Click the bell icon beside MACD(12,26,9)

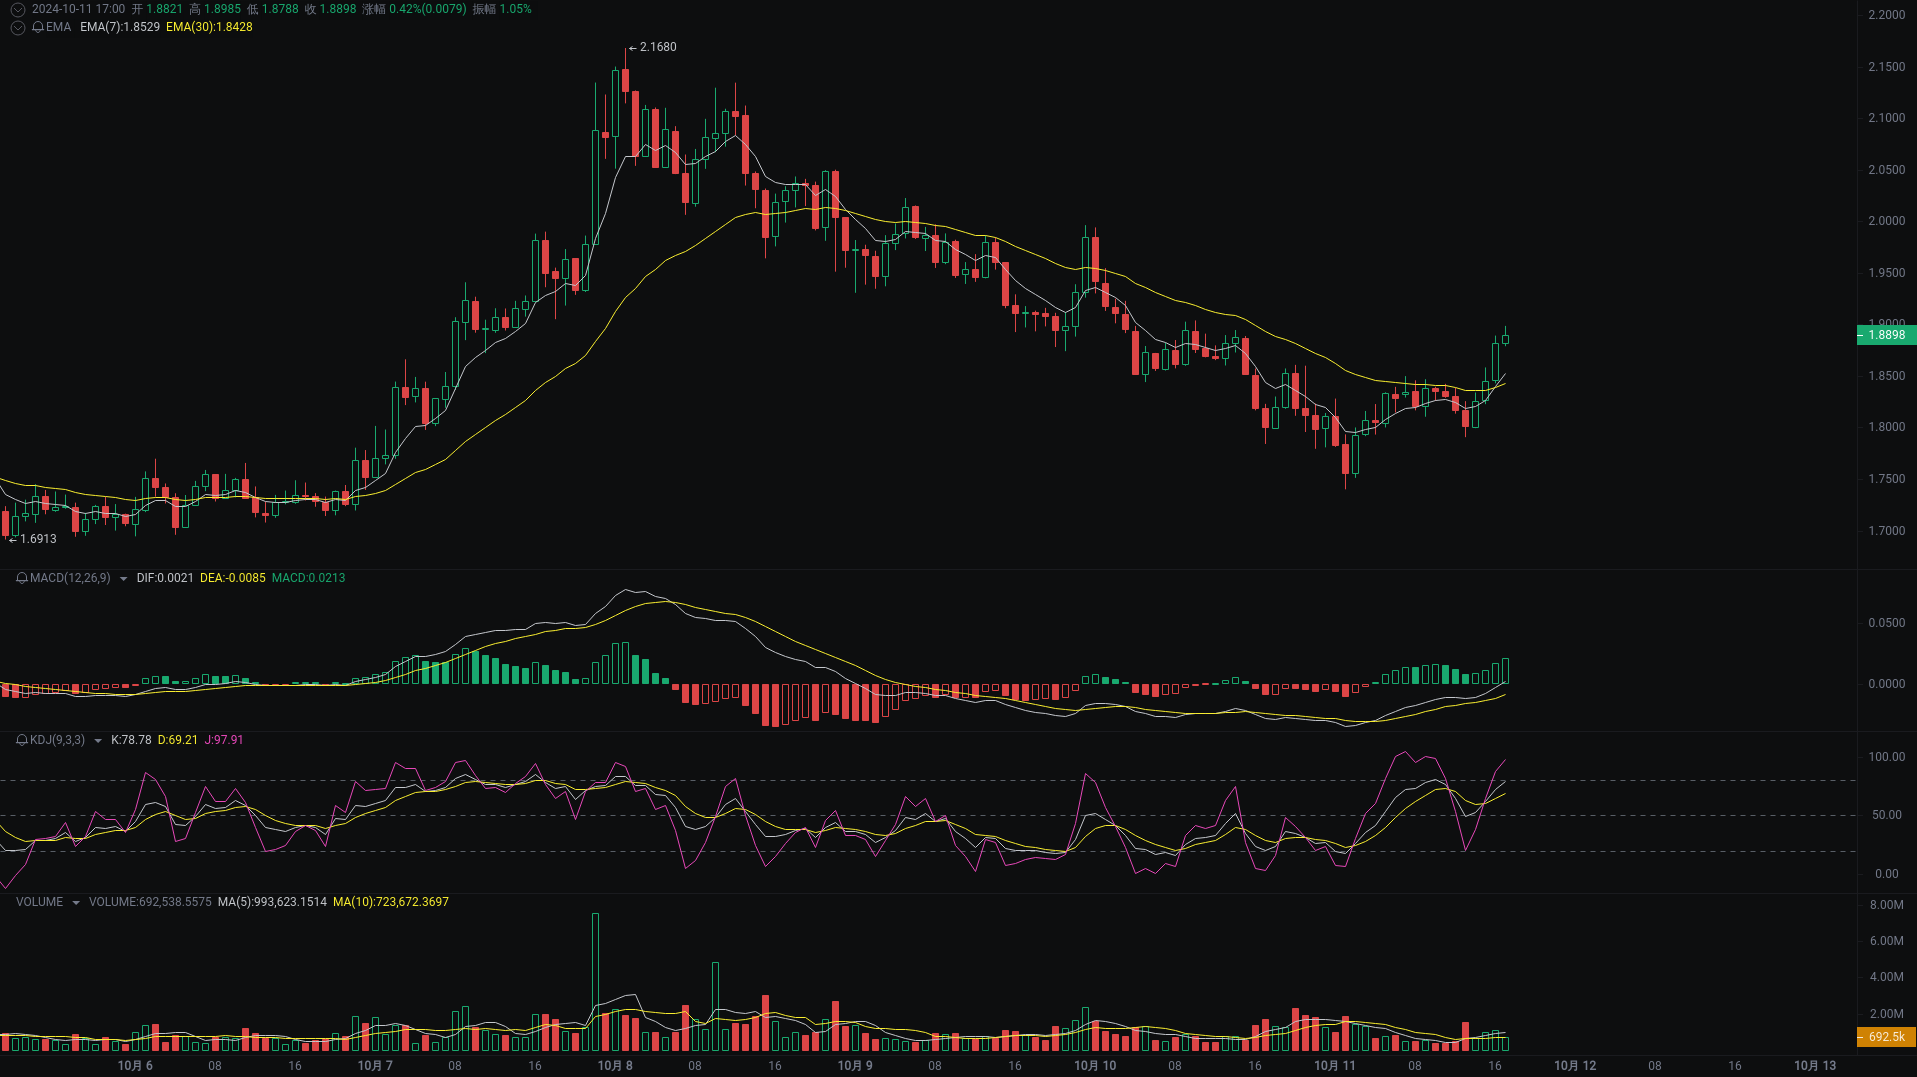click(x=22, y=578)
